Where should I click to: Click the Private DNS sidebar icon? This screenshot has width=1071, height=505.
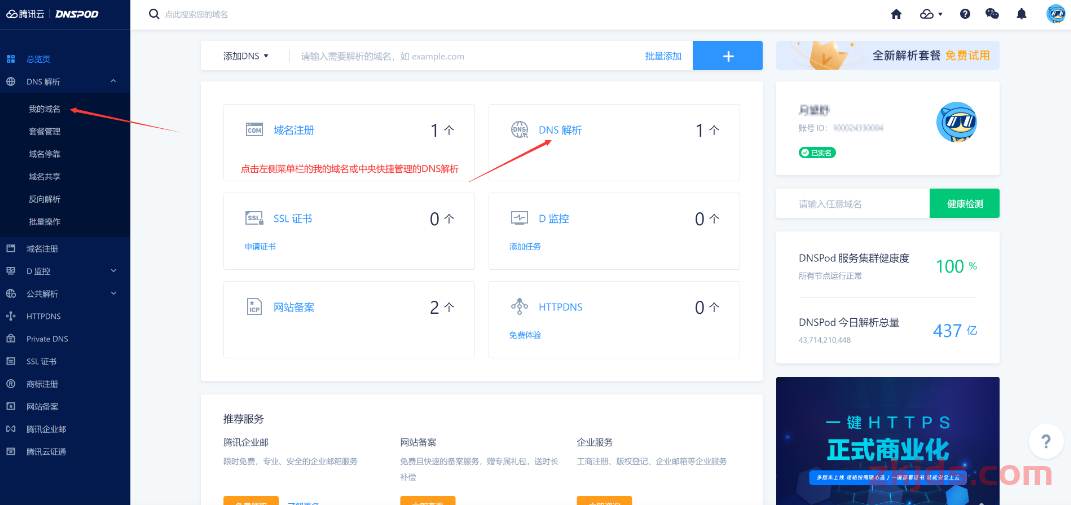click(x=10, y=339)
